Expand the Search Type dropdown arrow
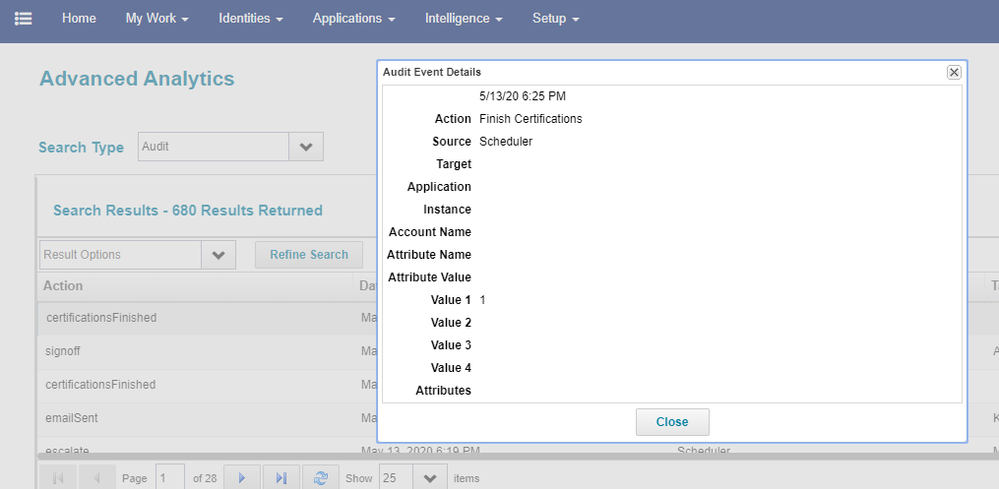 [306, 147]
